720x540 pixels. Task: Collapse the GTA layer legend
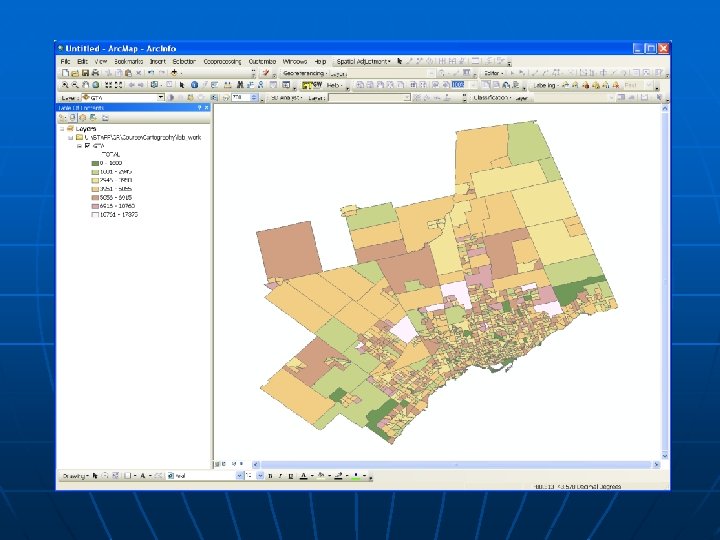79,145
